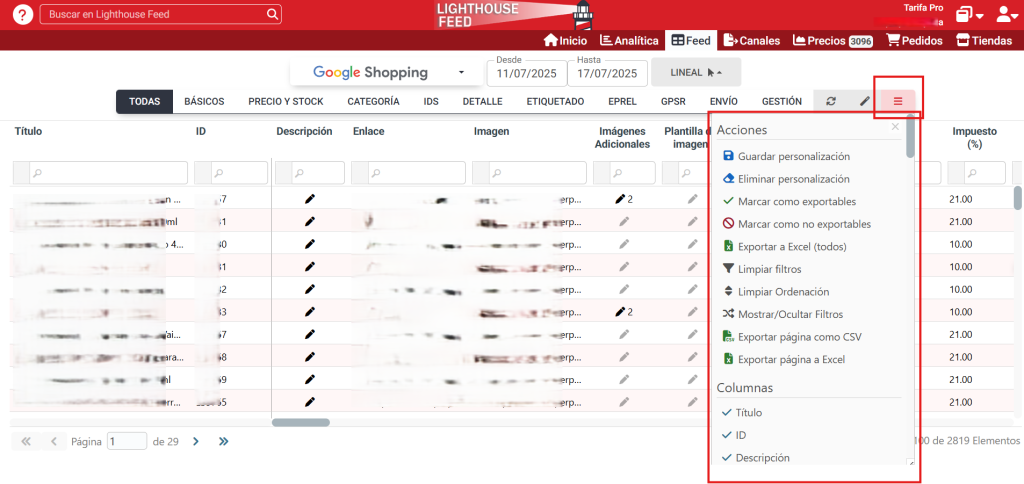
Task: Select Marcar como exportables
Action: coord(790,201)
